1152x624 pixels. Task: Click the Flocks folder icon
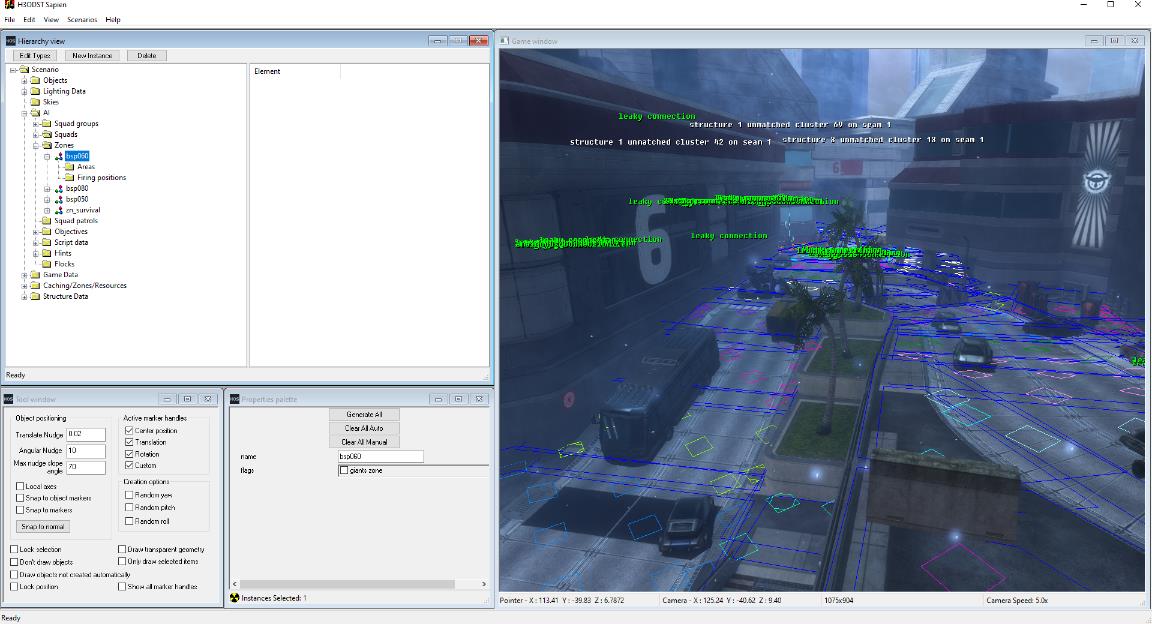pyautogui.click(x=46, y=264)
